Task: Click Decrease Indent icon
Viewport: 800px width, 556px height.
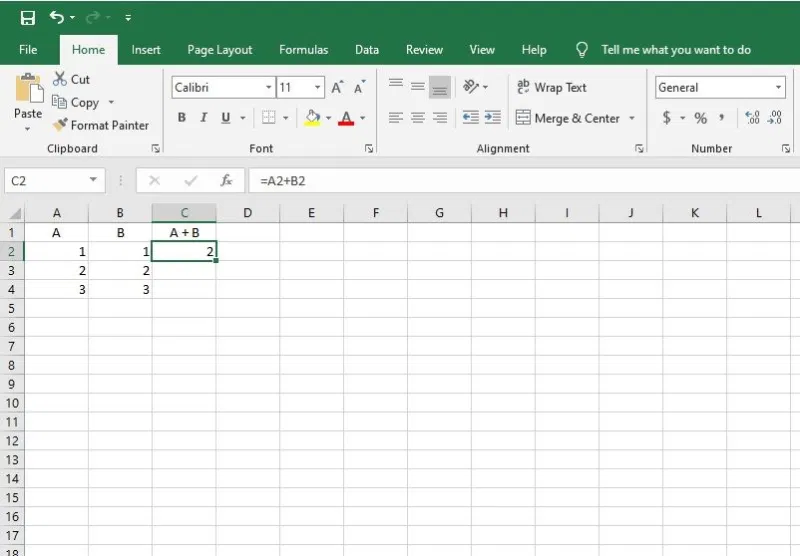Action: coord(470,118)
